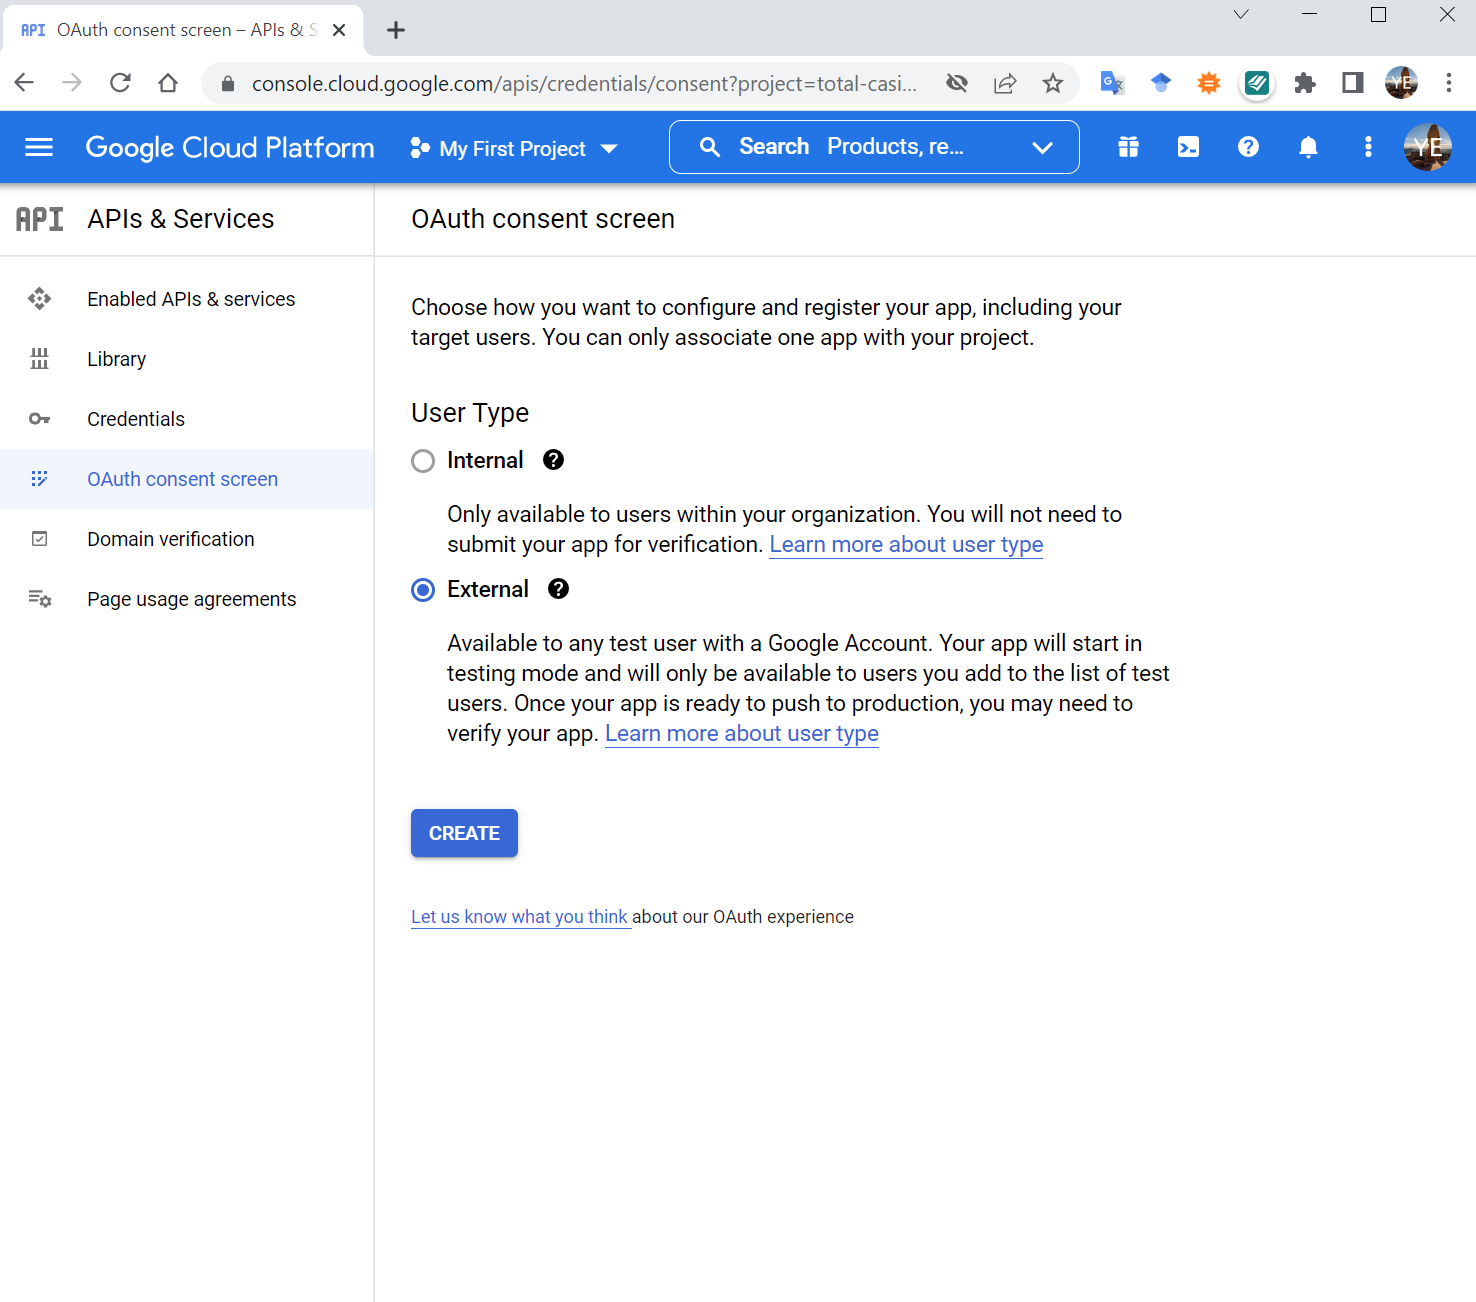Image resolution: width=1476 pixels, height=1302 pixels.
Task: Click the Enabled APIs diamond icon
Action: (39, 299)
